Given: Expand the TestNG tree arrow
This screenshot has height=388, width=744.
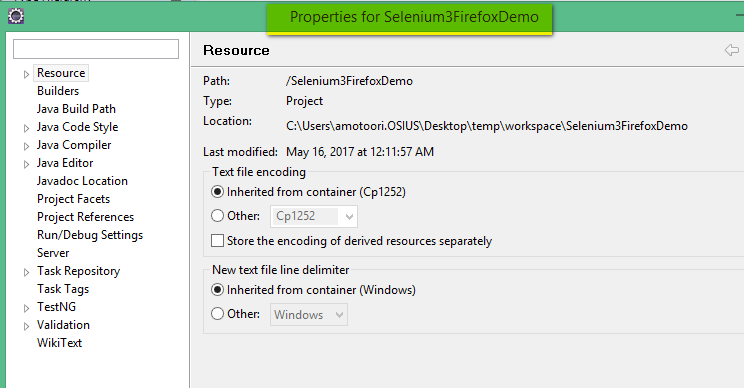Looking at the screenshot, I should 27,308.
